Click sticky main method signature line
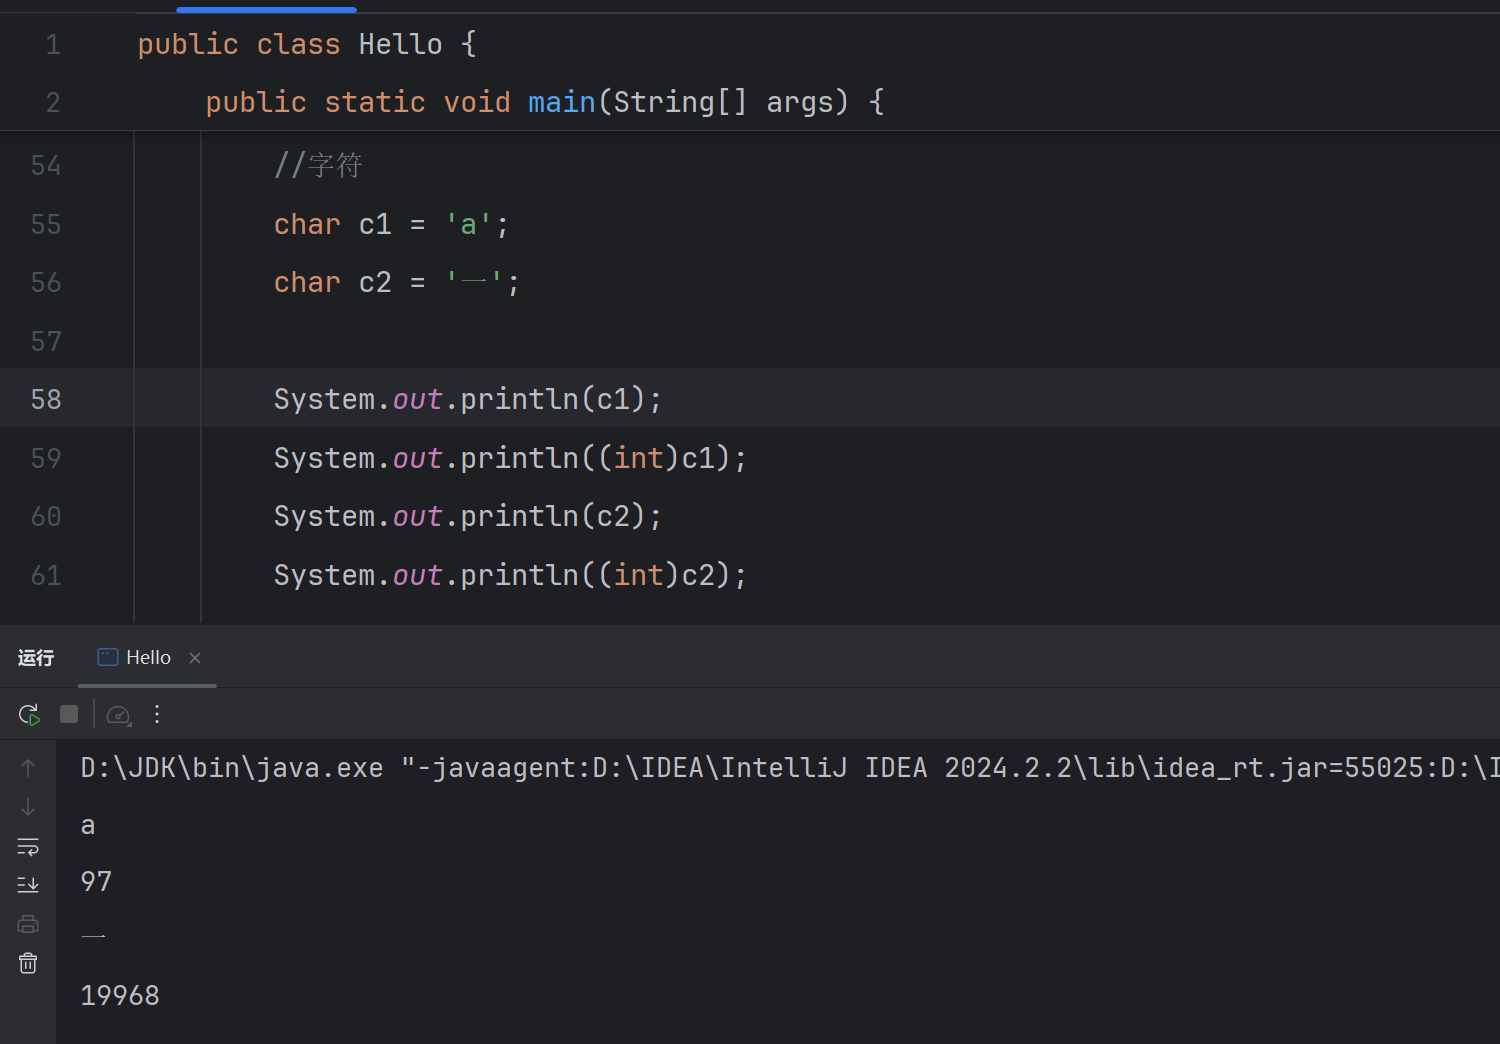 pyautogui.click(x=545, y=102)
